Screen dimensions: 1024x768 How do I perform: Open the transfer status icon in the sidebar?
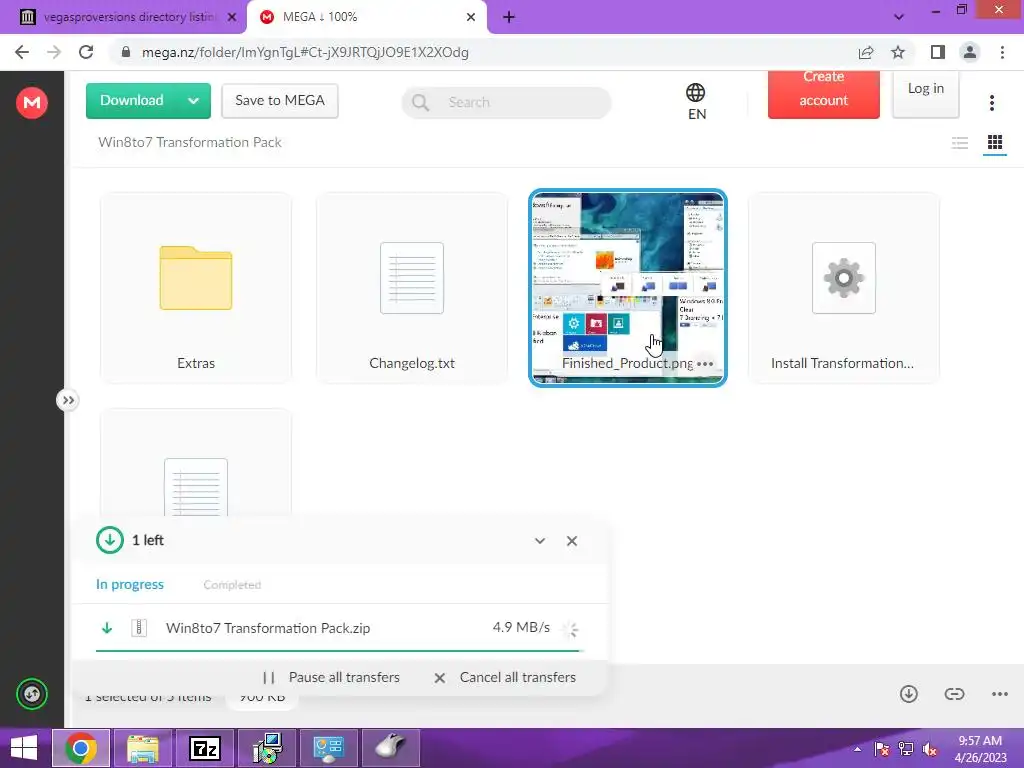pos(31,694)
